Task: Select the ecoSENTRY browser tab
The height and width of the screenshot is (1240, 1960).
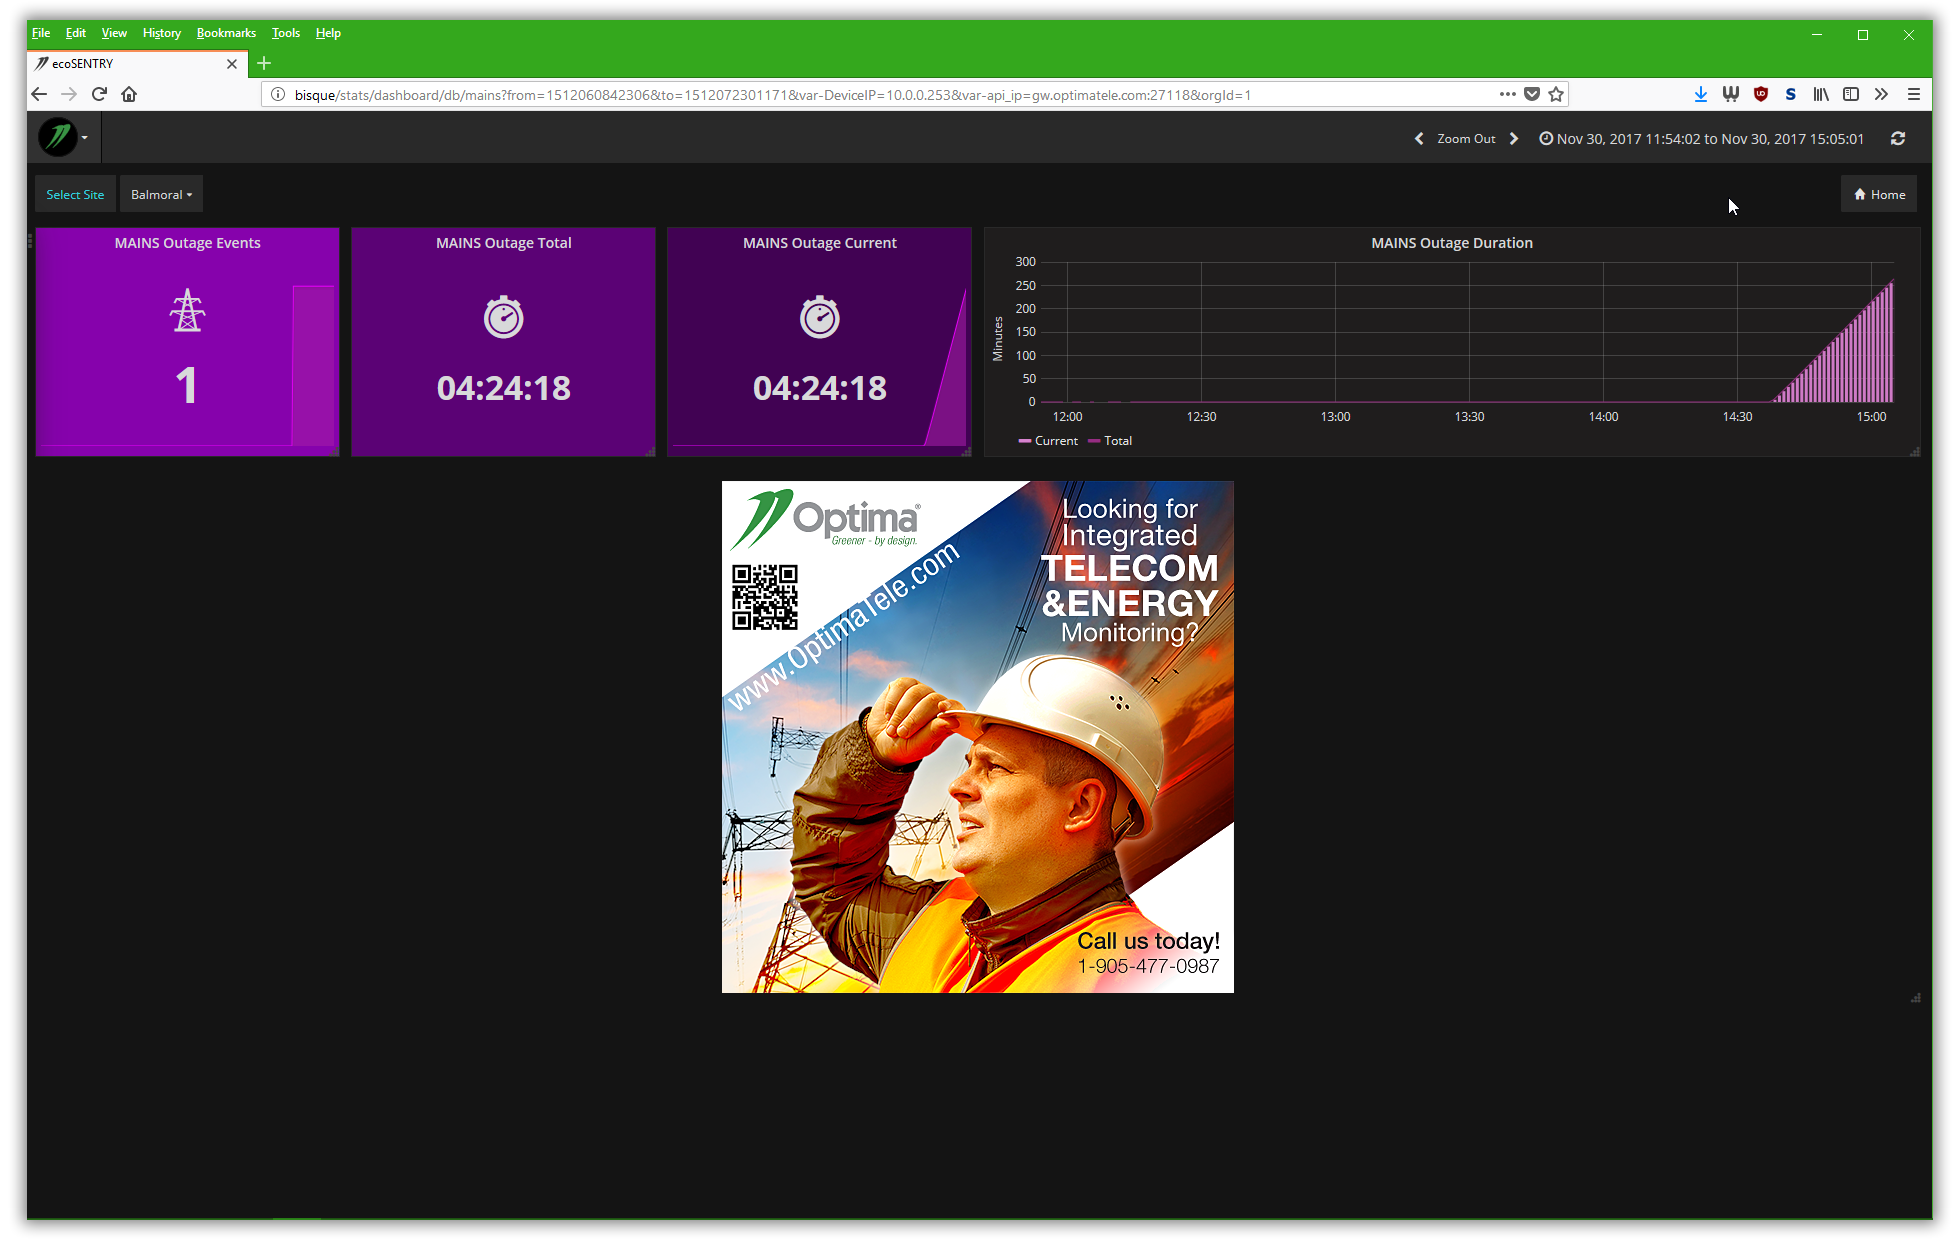Action: pos(135,63)
